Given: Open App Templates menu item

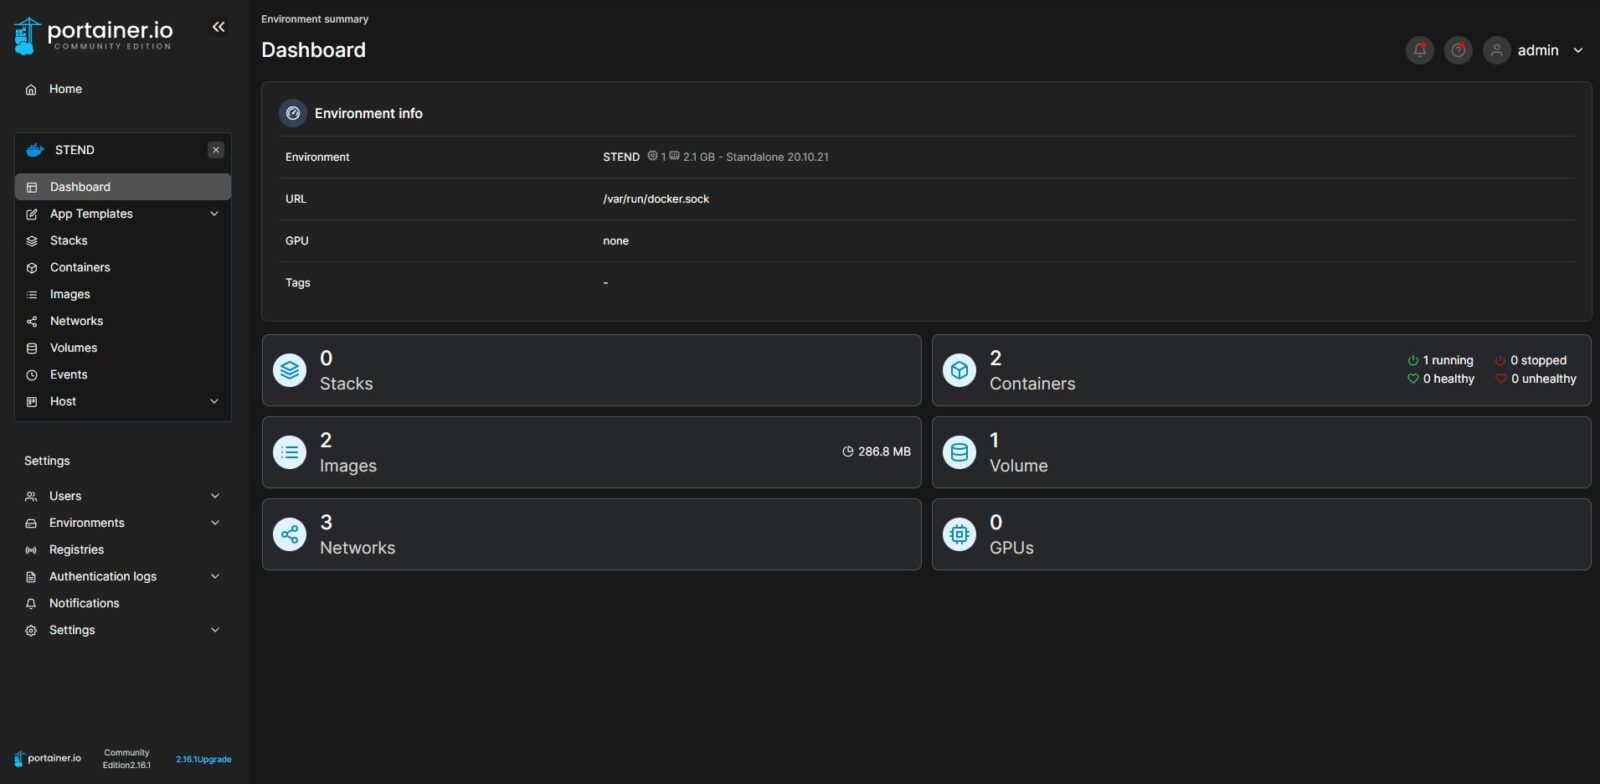Looking at the screenshot, I should coord(91,214).
